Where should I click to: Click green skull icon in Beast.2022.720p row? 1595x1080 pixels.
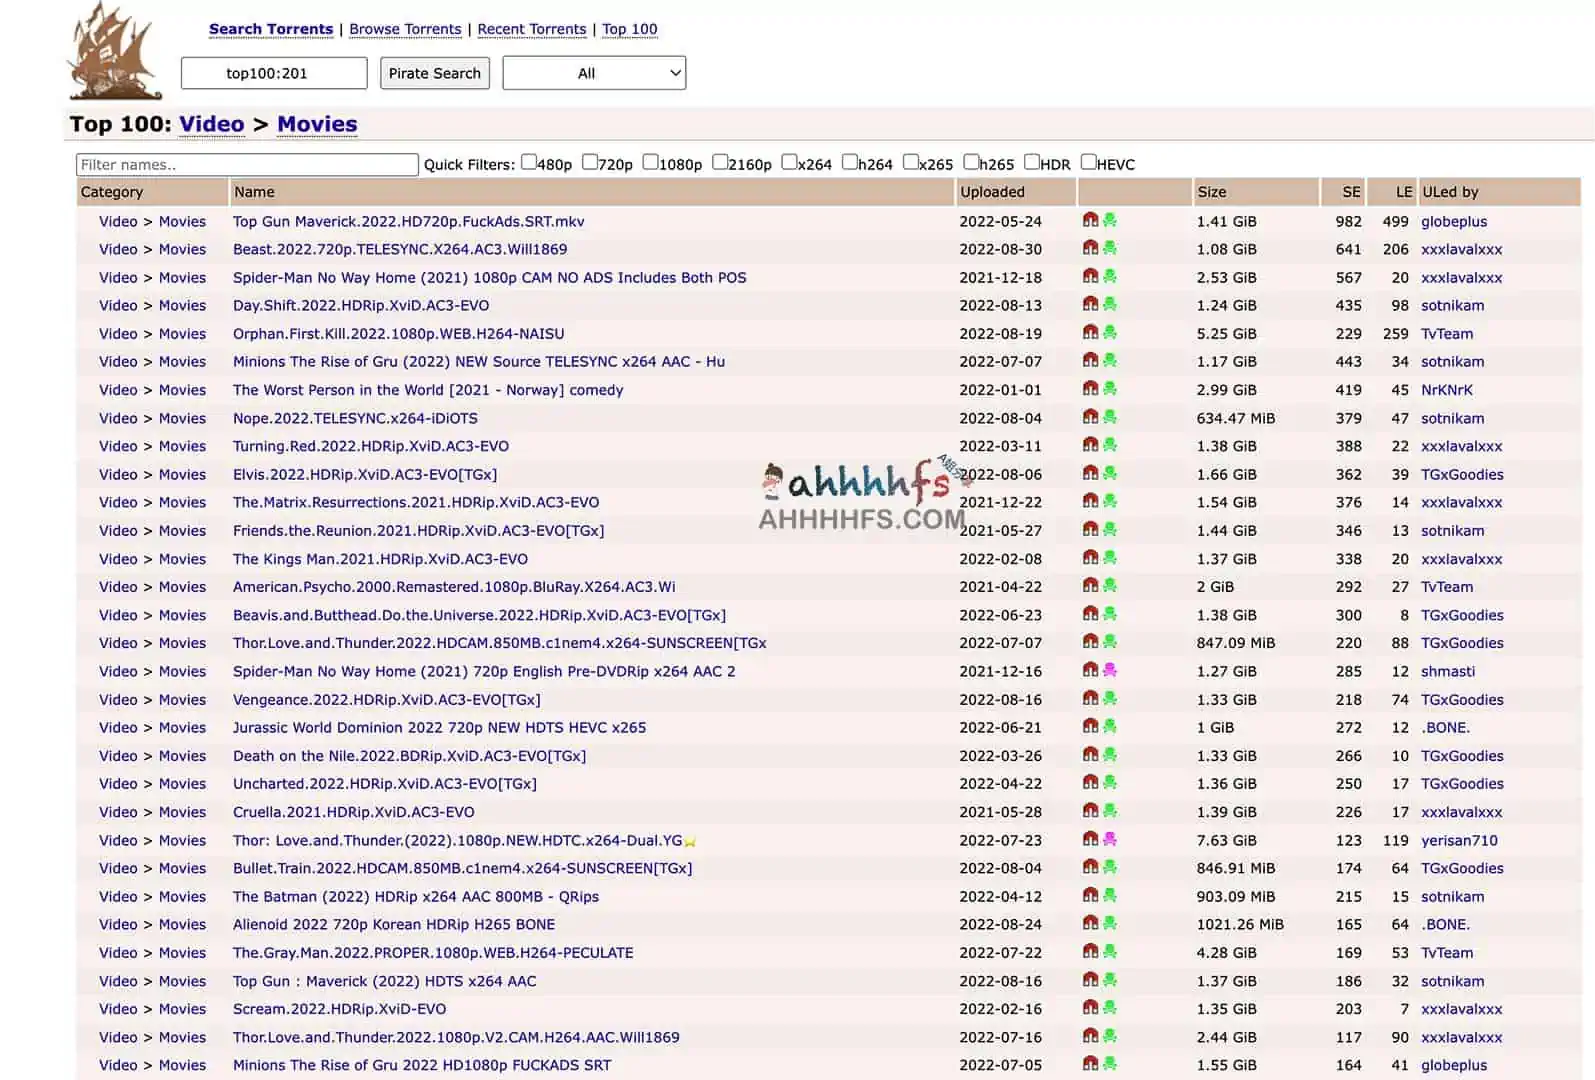click(1109, 248)
